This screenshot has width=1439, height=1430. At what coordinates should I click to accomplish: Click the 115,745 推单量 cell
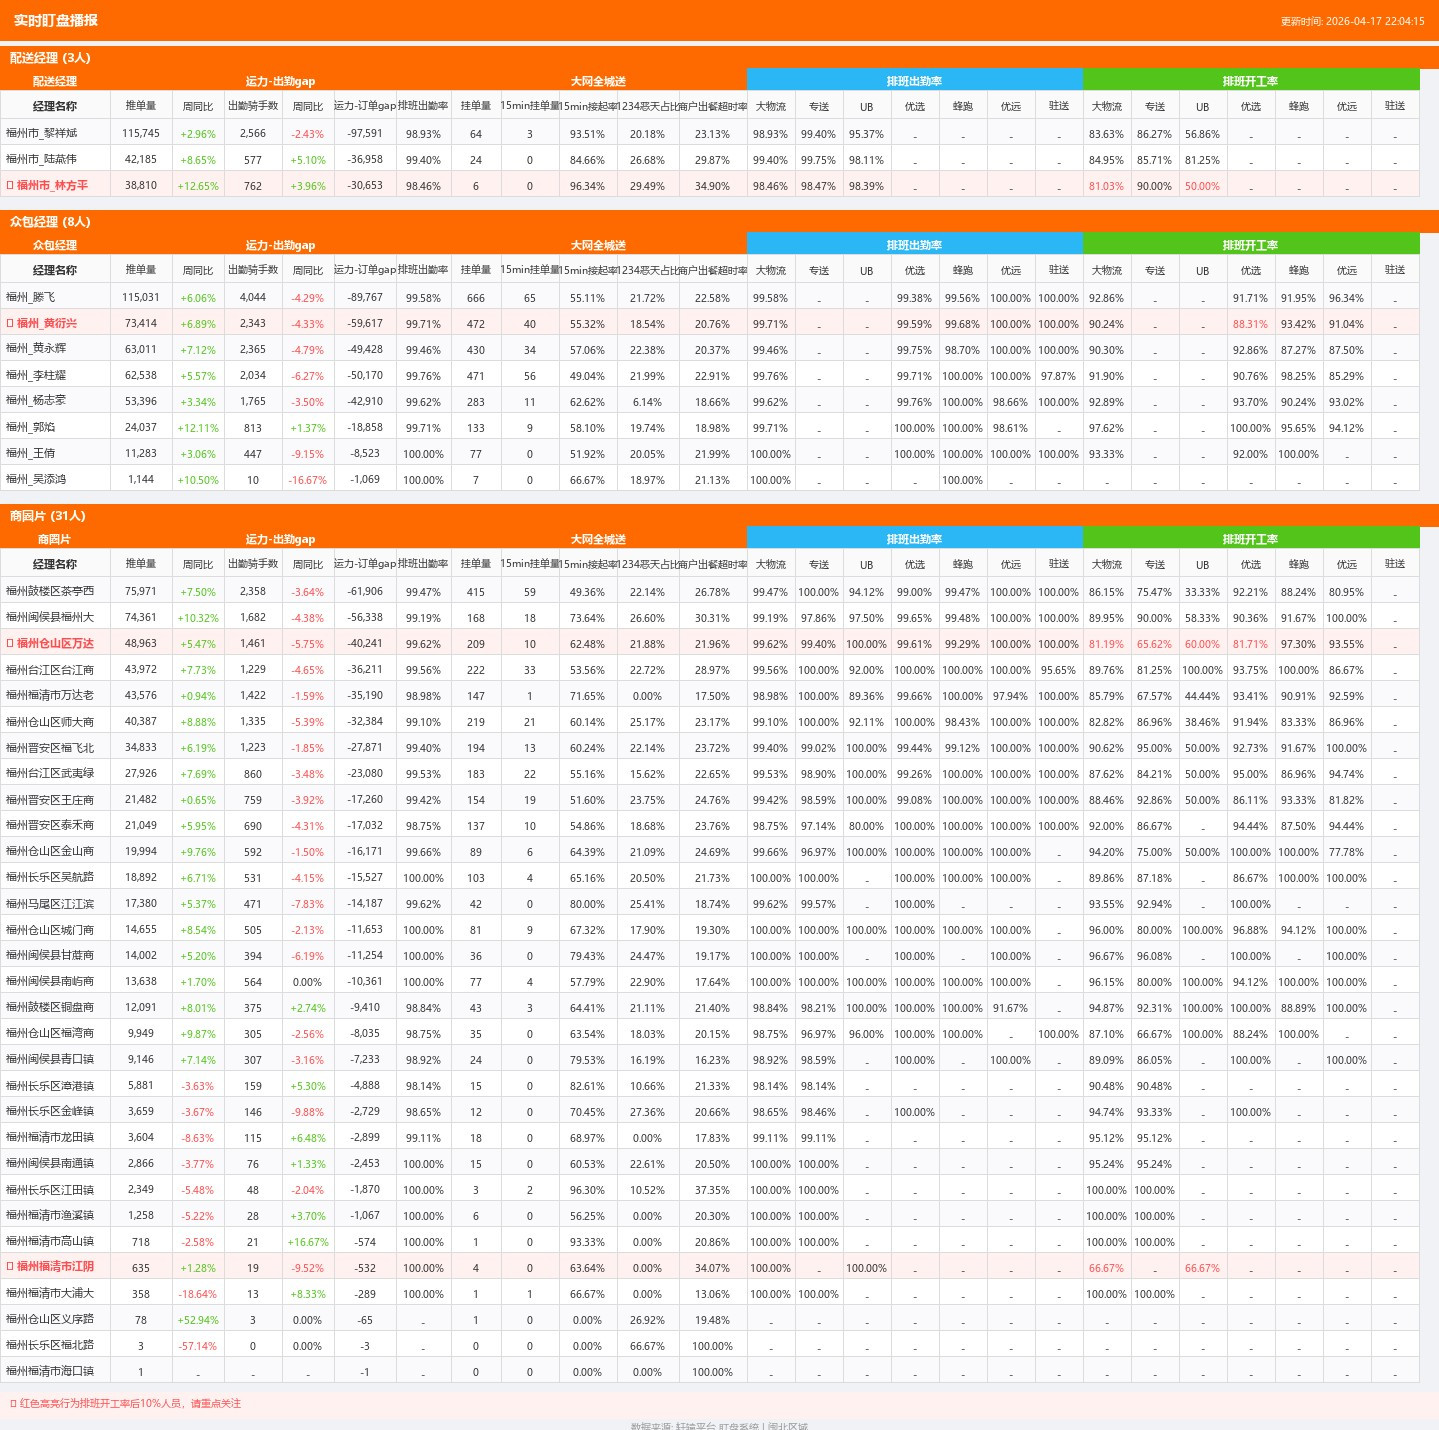pyautogui.click(x=141, y=133)
